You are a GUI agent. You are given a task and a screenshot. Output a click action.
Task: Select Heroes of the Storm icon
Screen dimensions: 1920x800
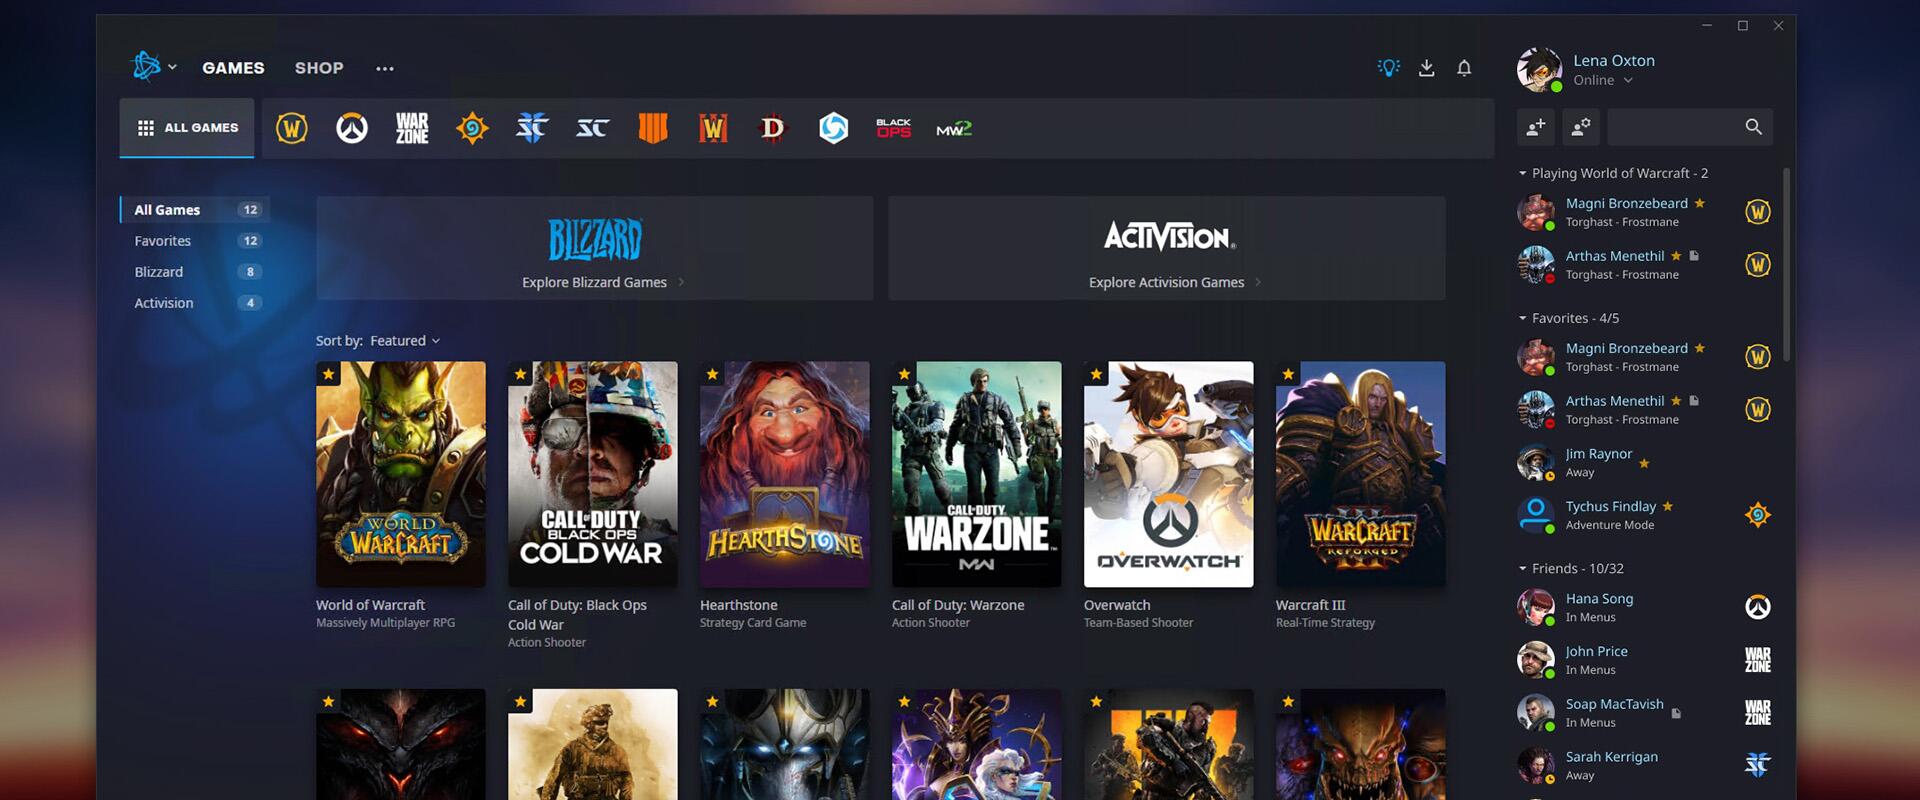pos(833,128)
